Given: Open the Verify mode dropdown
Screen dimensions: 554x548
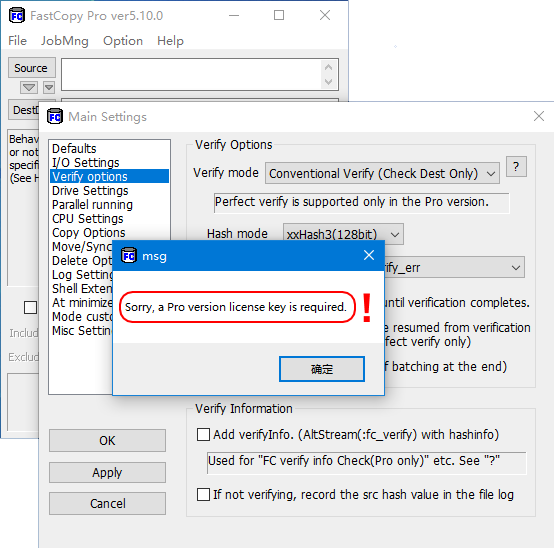Looking at the screenshot, I should tap(382, 173).
